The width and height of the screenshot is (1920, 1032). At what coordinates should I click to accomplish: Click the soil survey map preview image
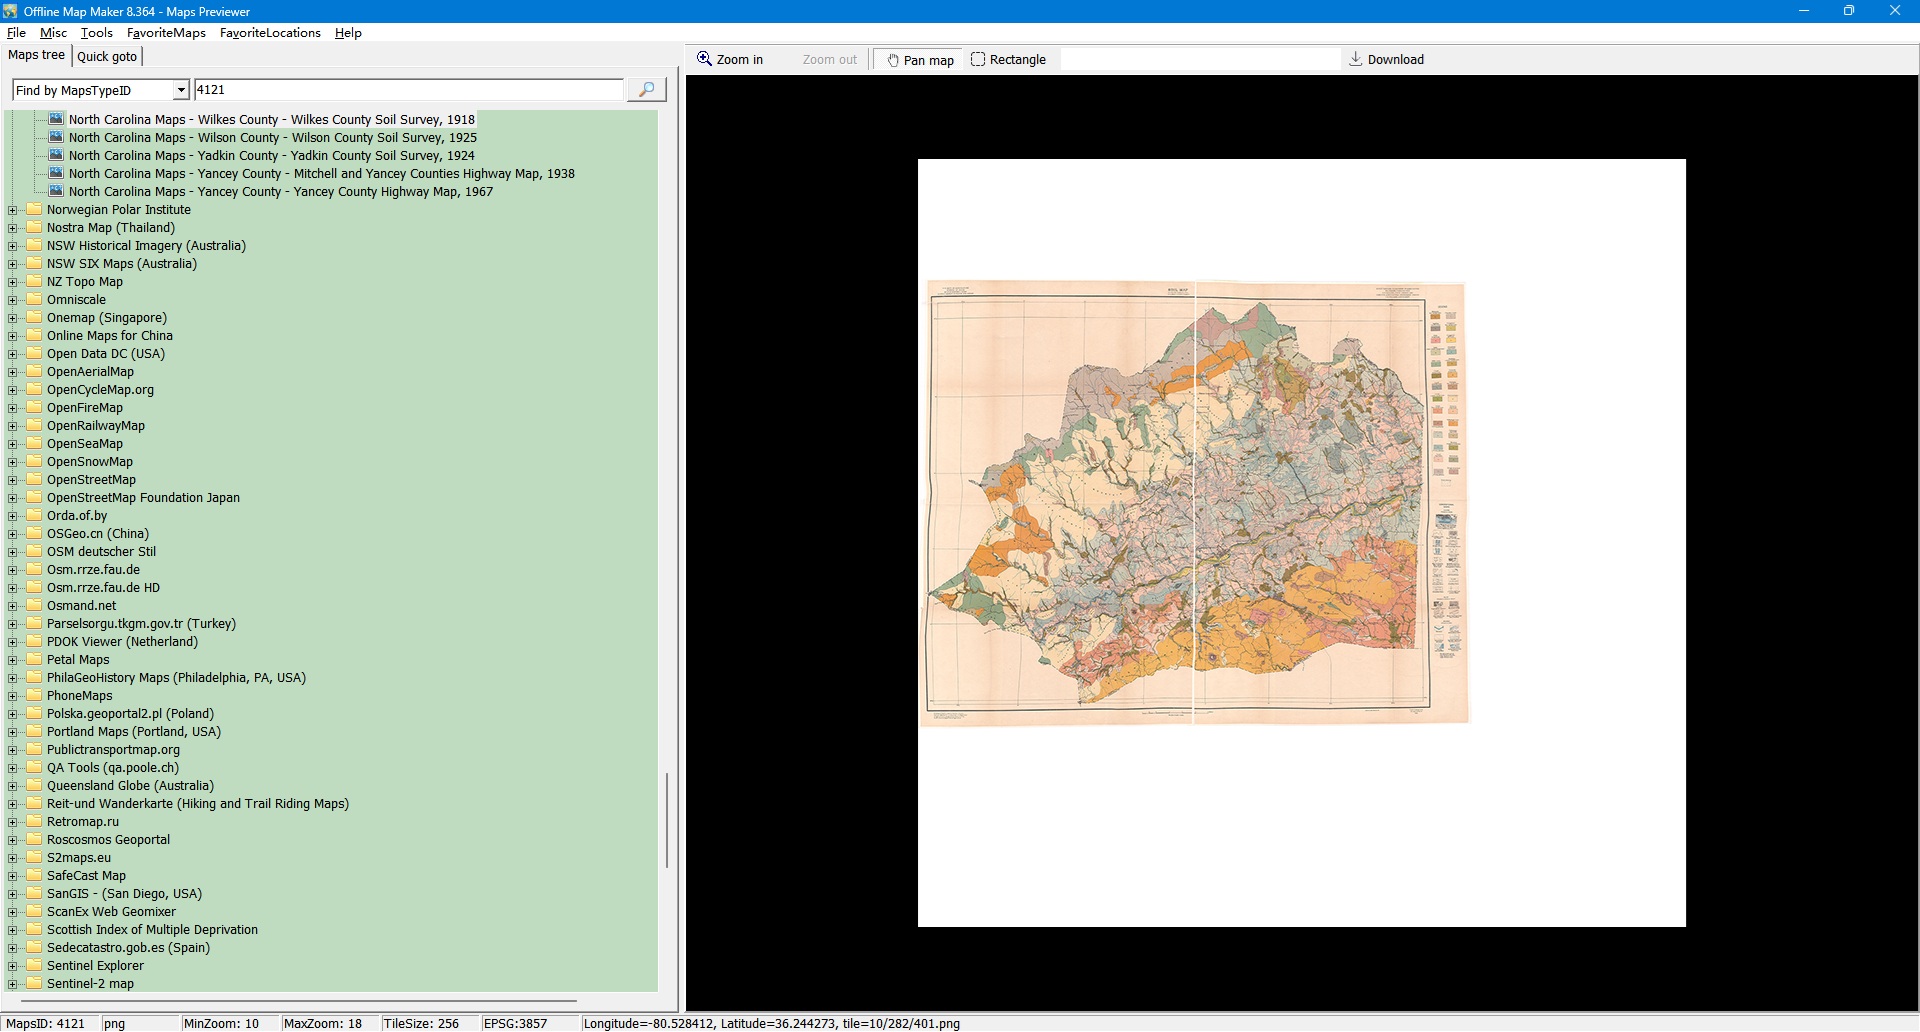click(x=1195, y=502)
